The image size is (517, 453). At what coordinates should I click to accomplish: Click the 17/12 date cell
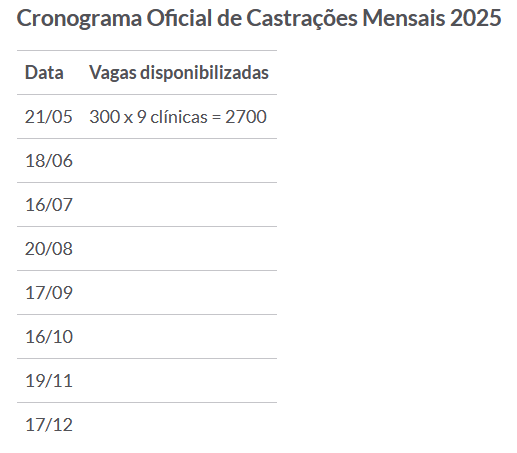[49, 425]
